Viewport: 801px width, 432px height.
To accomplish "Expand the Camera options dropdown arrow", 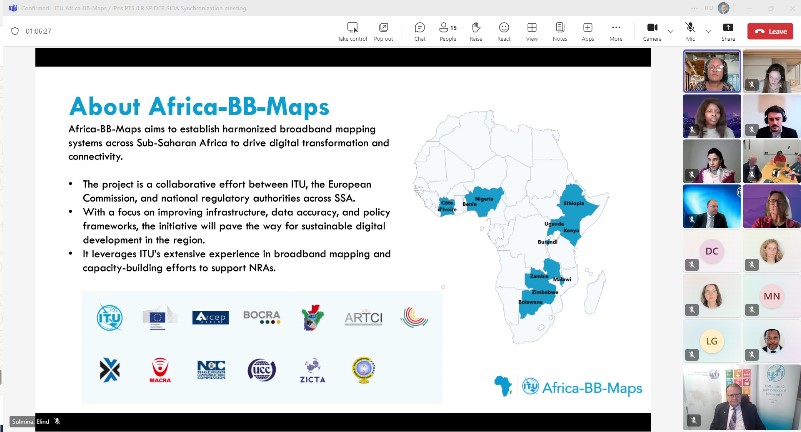I will point(670,31).
